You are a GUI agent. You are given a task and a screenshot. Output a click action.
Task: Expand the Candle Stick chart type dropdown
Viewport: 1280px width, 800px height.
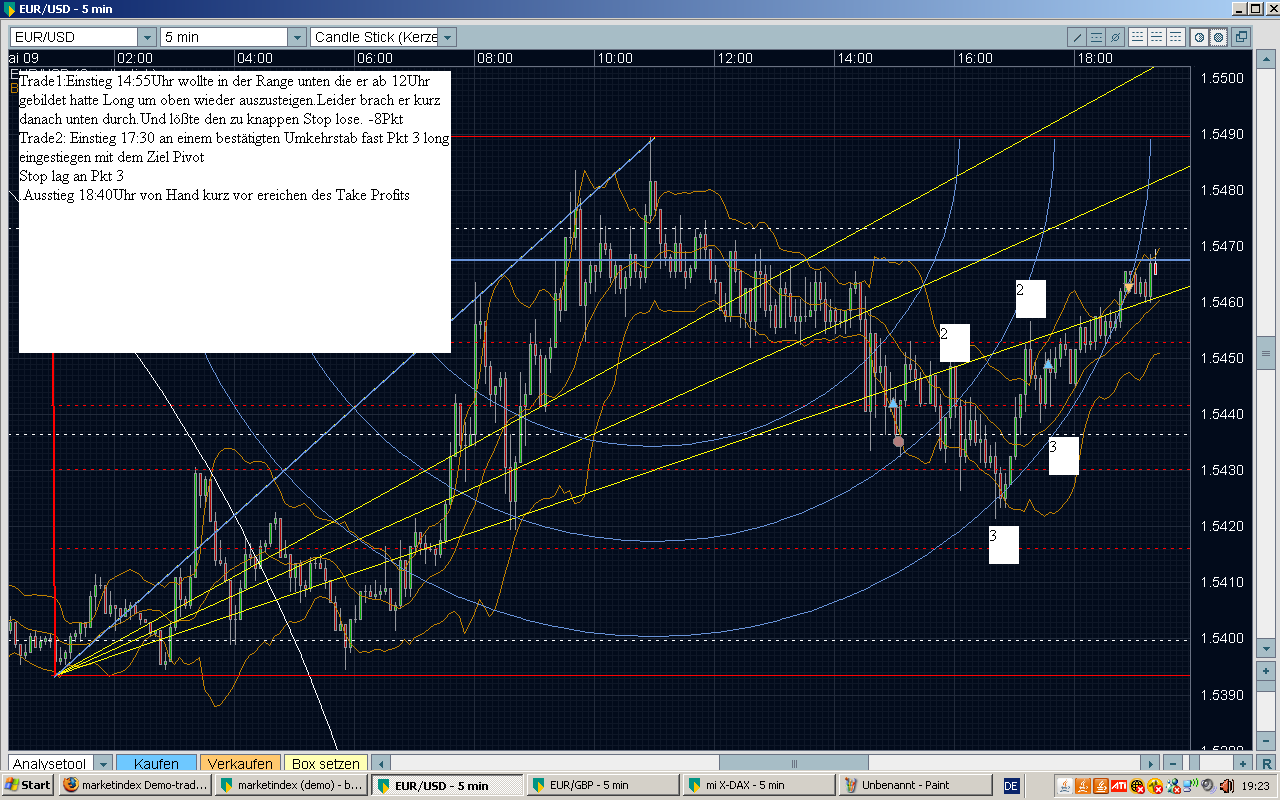tap(447, 37)
